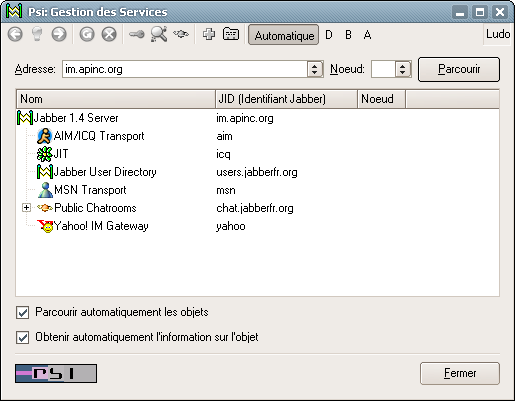Viewport: 515px width, 401px height.
Task: Sort by the Nom column header
Action: tap(116, 99)
